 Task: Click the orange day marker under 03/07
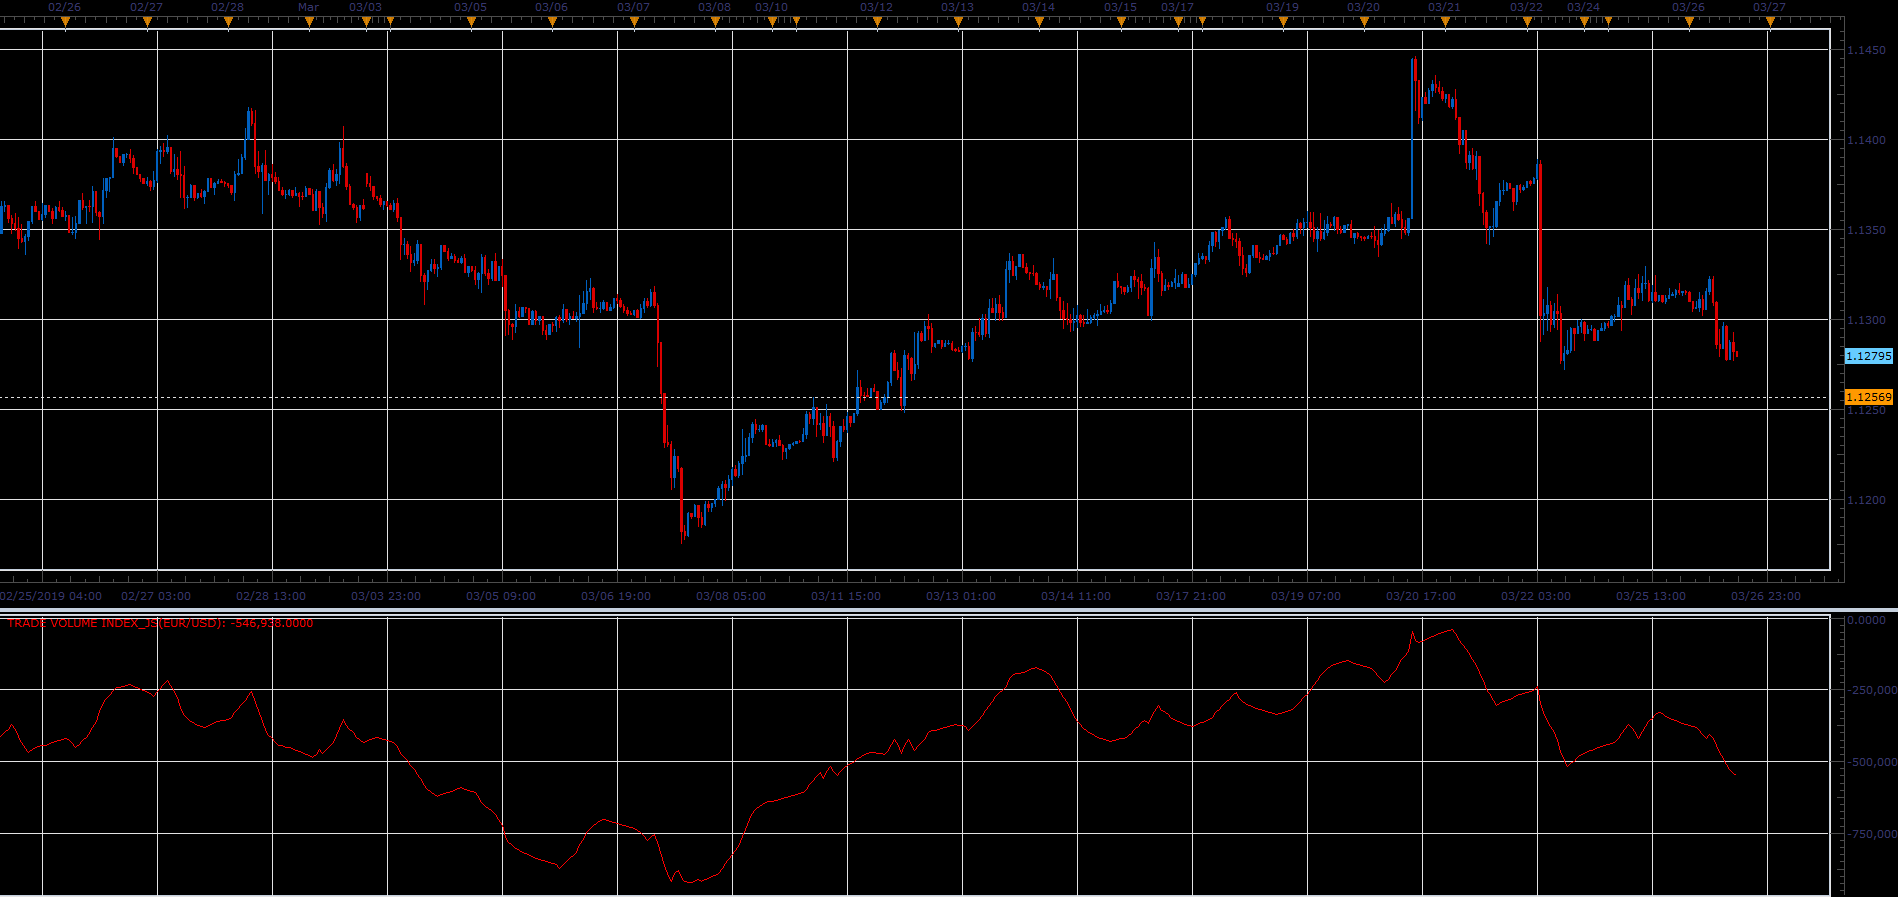coord(634,22)
